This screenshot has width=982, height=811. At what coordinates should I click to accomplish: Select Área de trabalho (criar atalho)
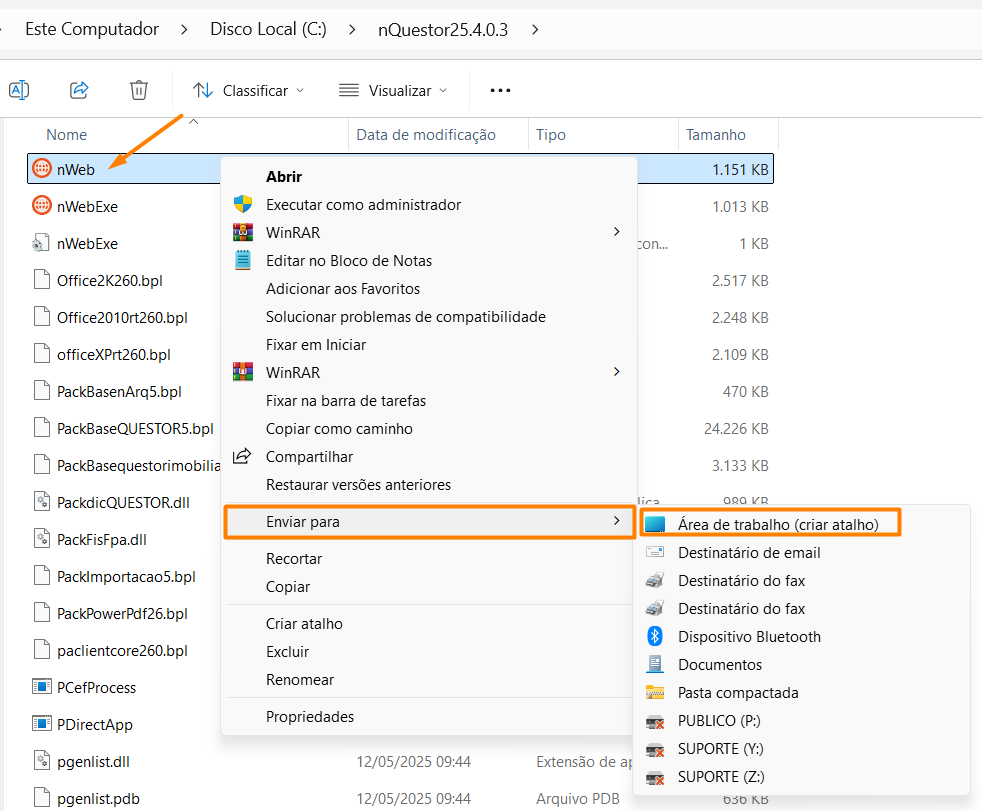[x=777, y=524]
